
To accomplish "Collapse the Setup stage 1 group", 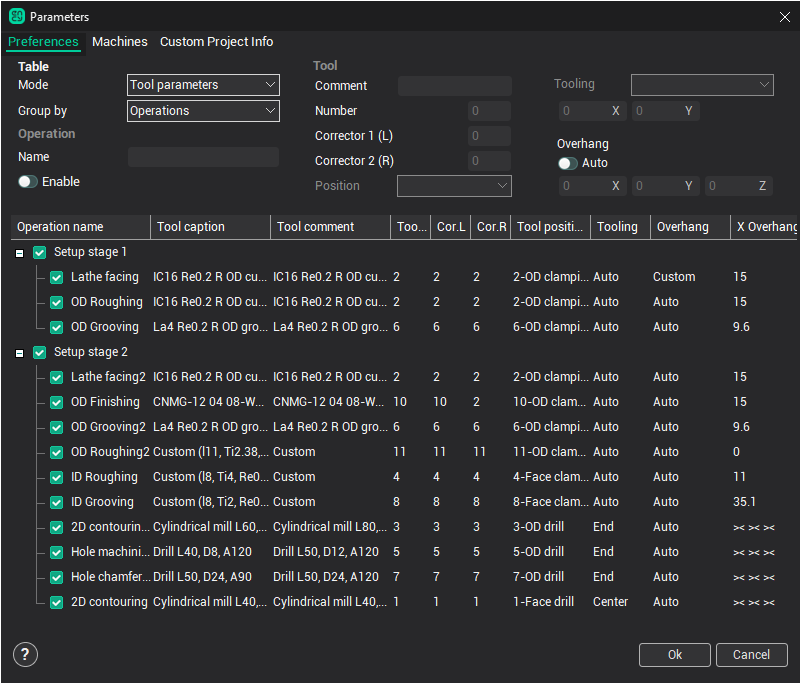I will tap(20, 253).
